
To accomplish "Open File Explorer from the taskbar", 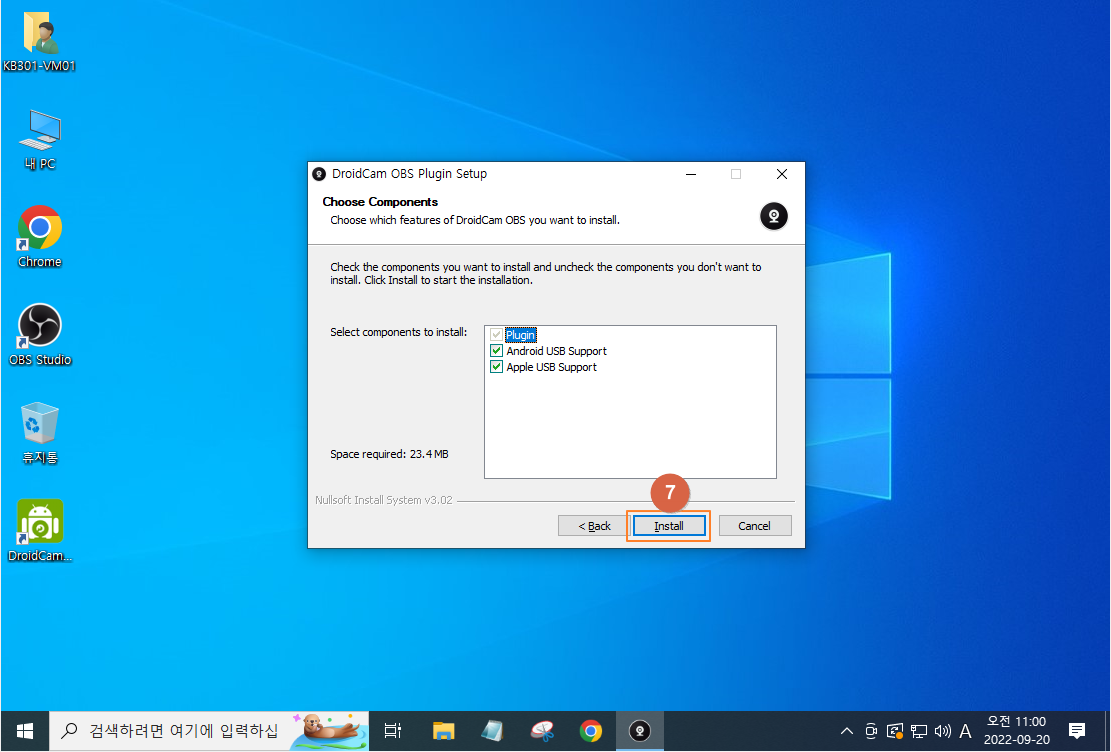I will click(x=444, y=731).
